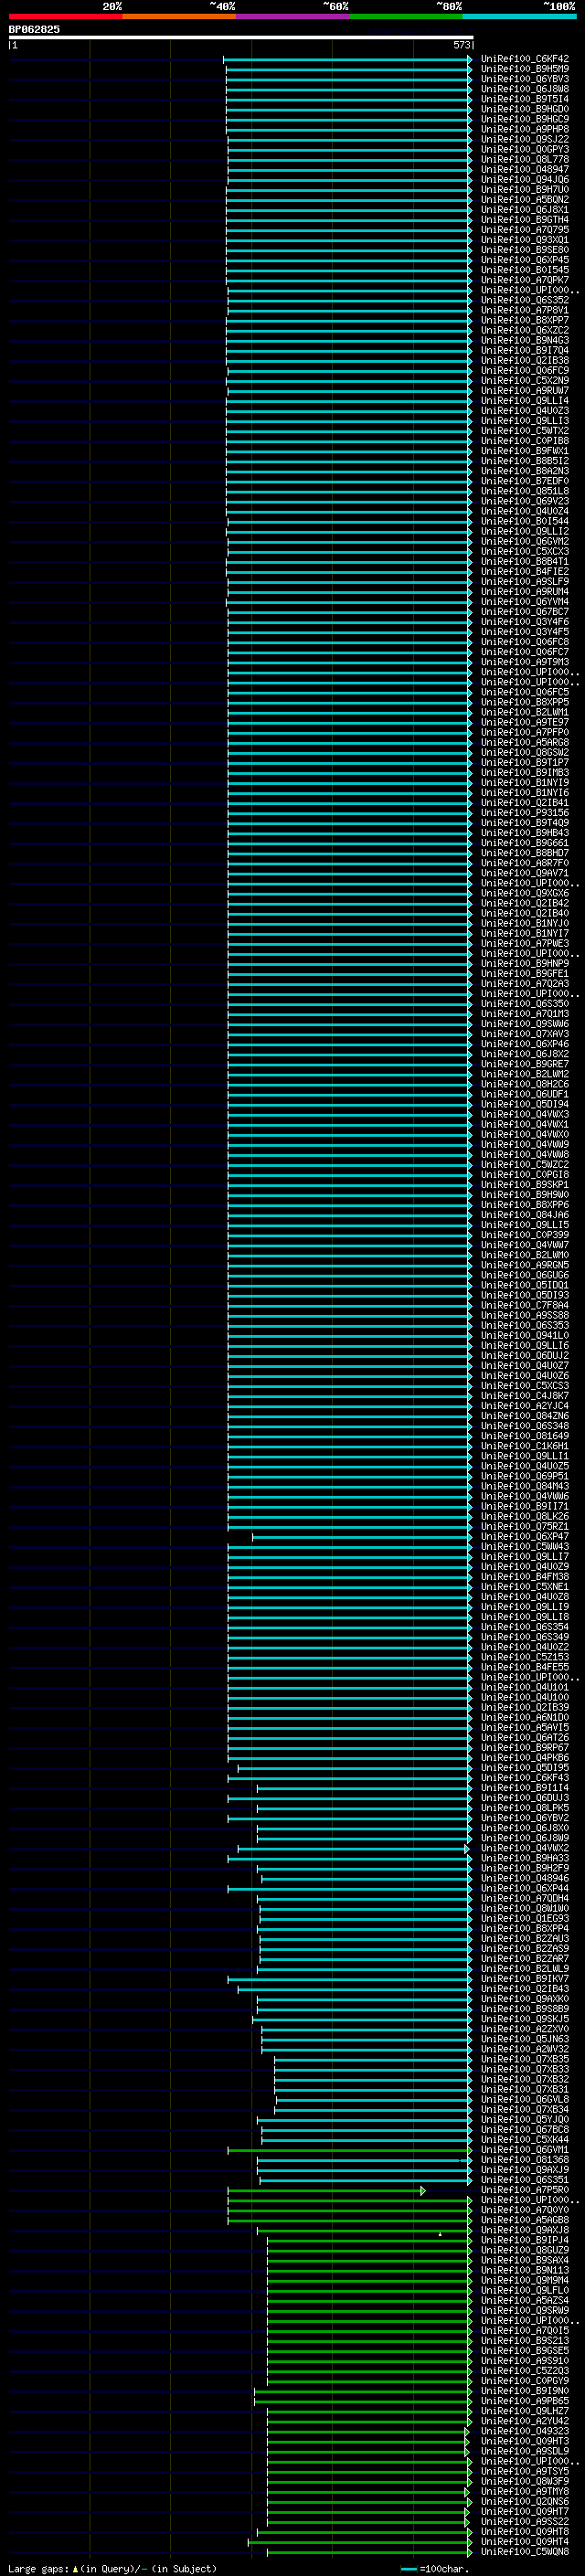This screenshot has width=585, height=2576.
Task: Select hit UniRef100_B9H7U0
Action: (525, 189)
